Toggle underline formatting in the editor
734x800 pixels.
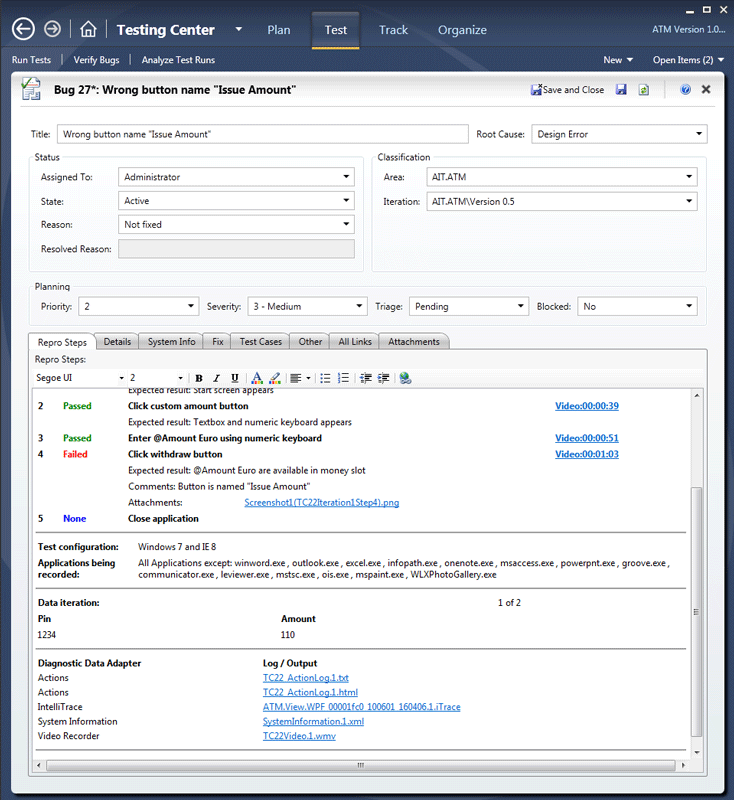(x=235, y=378)
